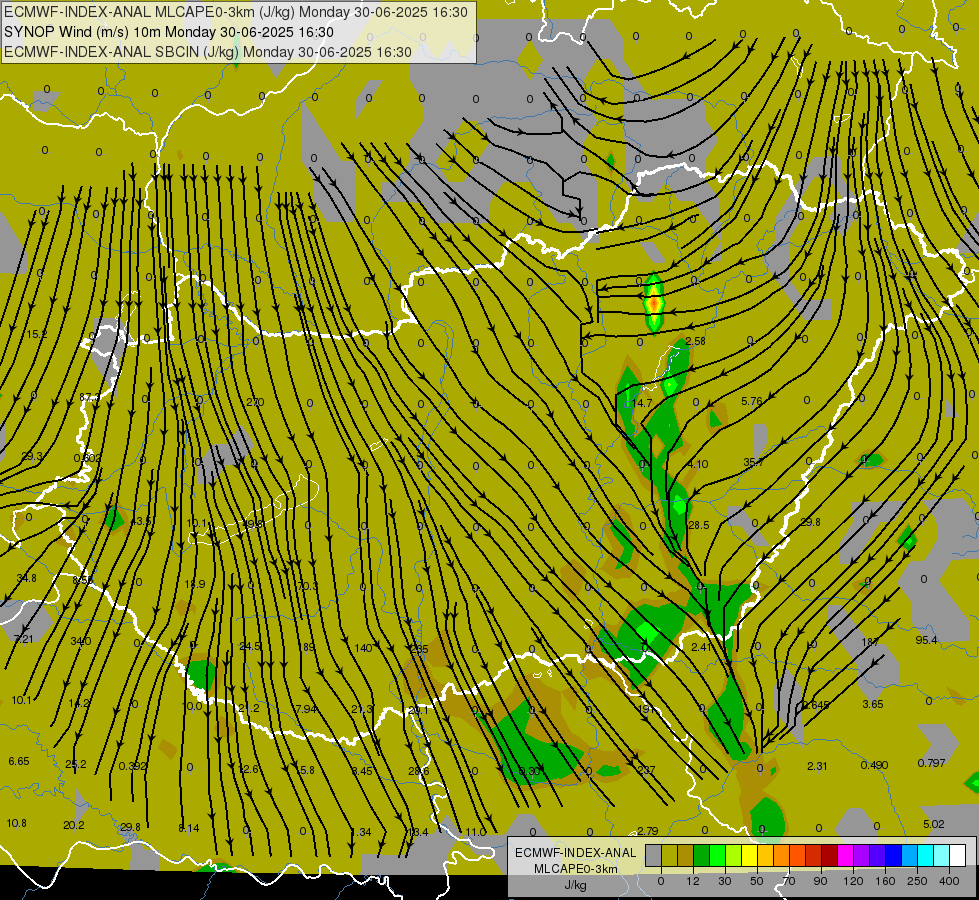
Task: Click the map value 8.14
Action: (x=189, y=828)
